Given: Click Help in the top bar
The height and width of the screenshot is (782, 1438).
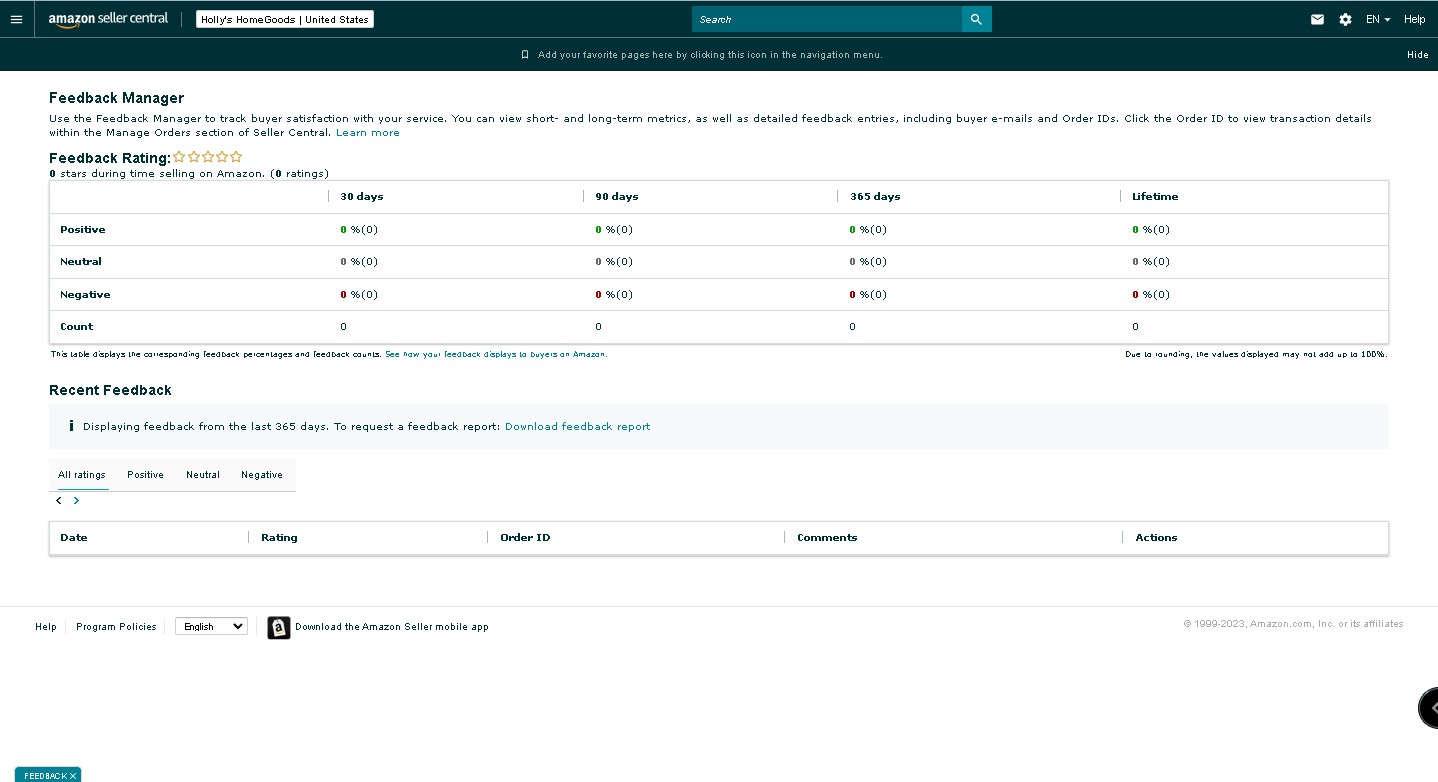Looking at the screenshot, I should click(1414, 19).
